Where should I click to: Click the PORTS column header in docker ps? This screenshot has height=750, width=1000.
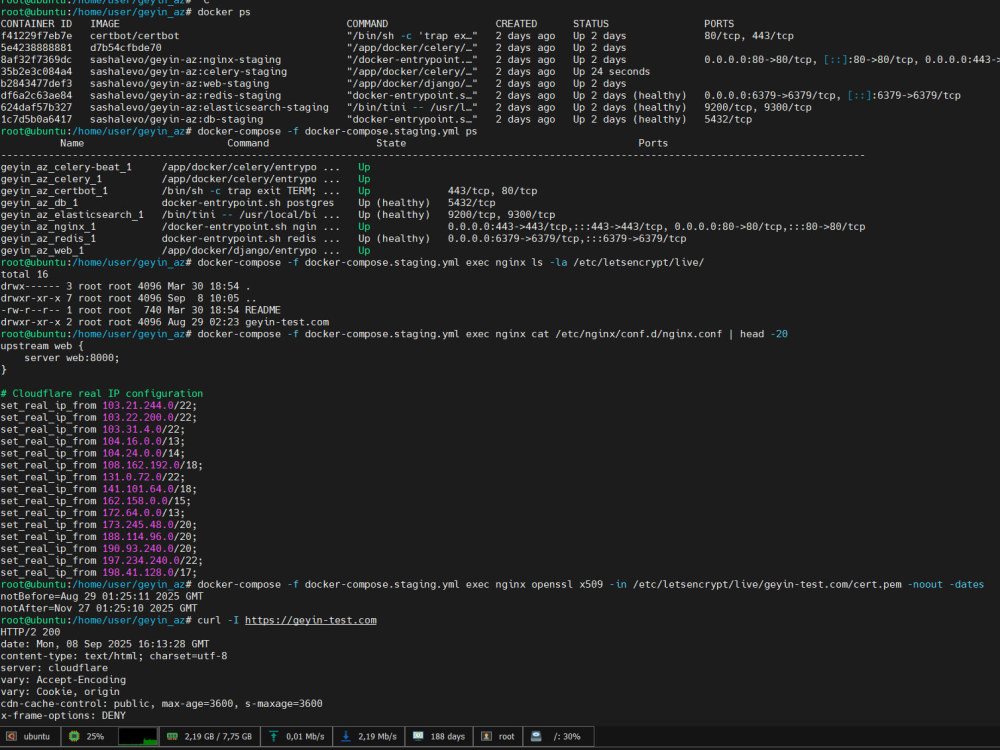click(x=719, y=24)
